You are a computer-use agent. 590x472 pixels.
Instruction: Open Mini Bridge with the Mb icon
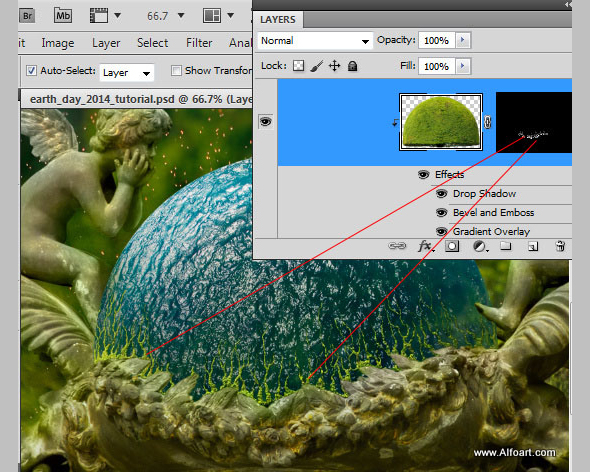point(63,15)
